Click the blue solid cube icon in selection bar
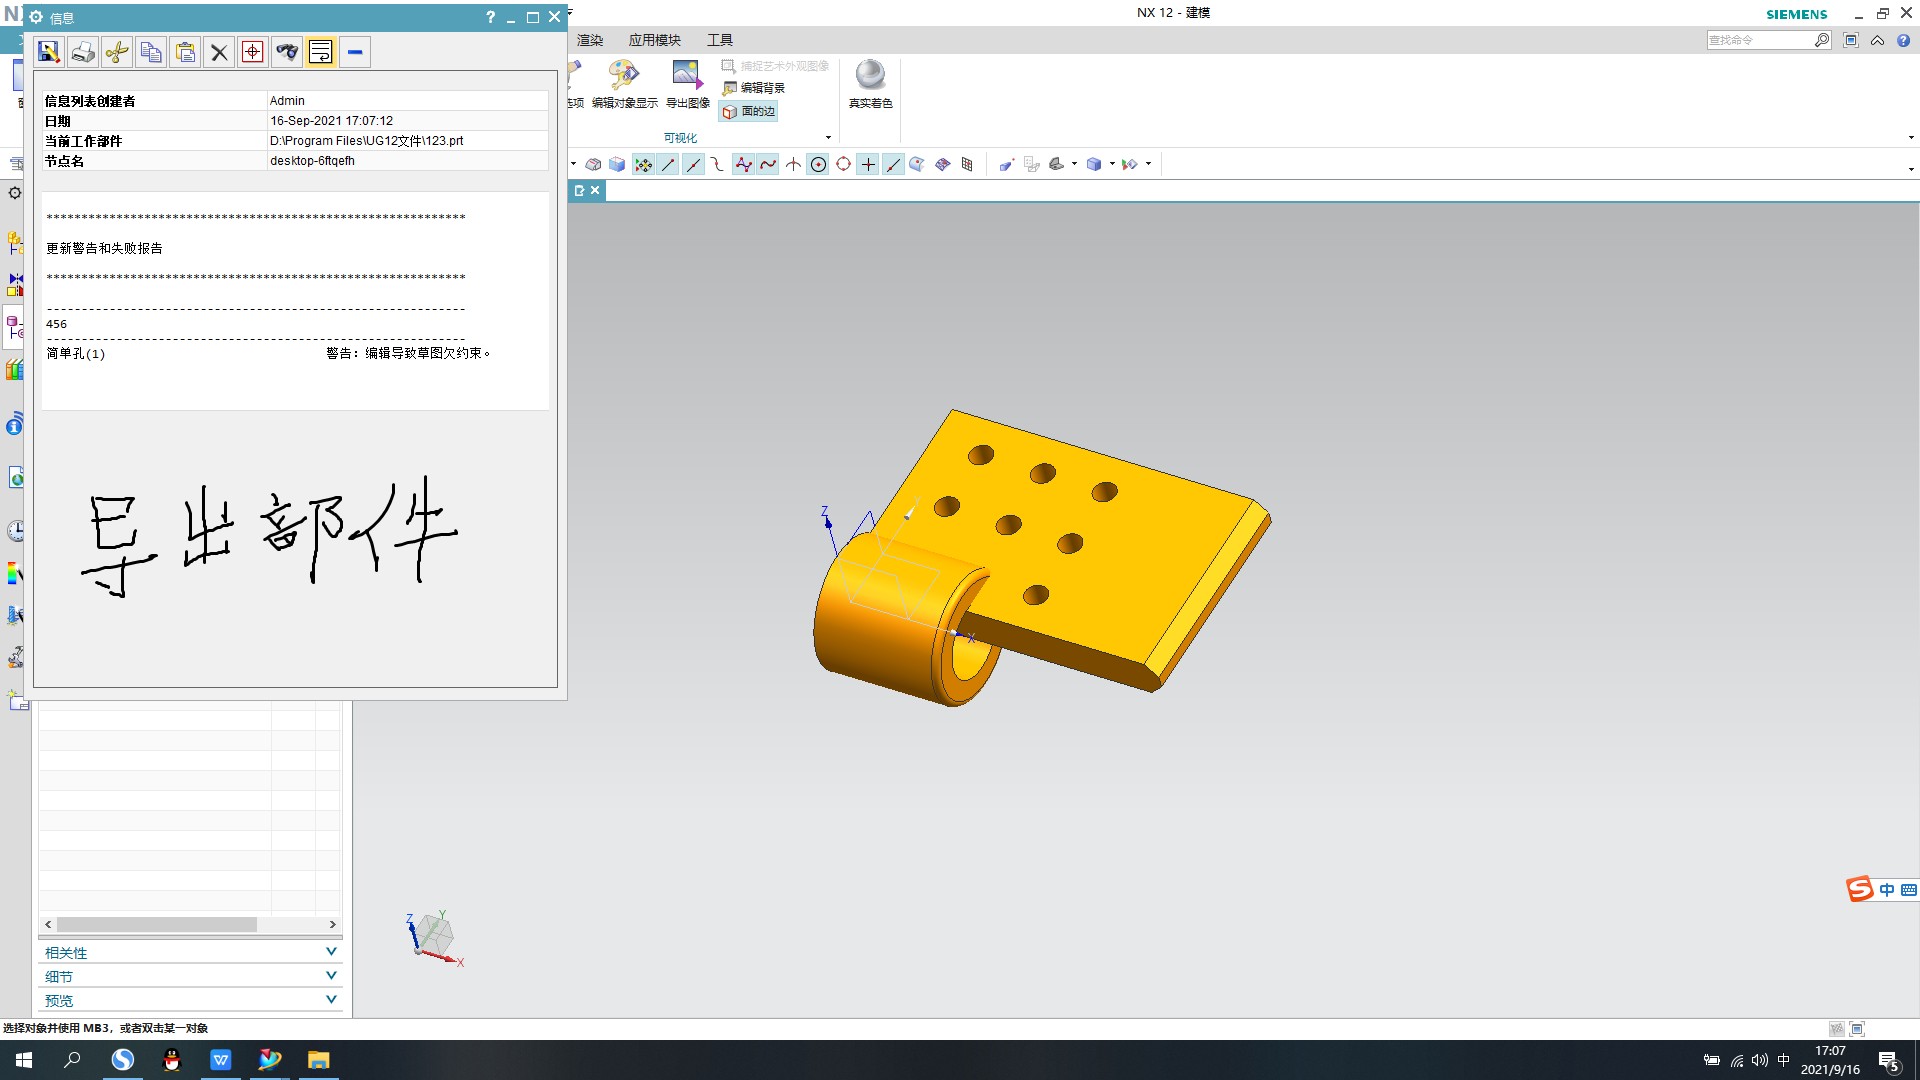The height and width of the screenshot is (1080, 1920). click(x=617, y=164)
